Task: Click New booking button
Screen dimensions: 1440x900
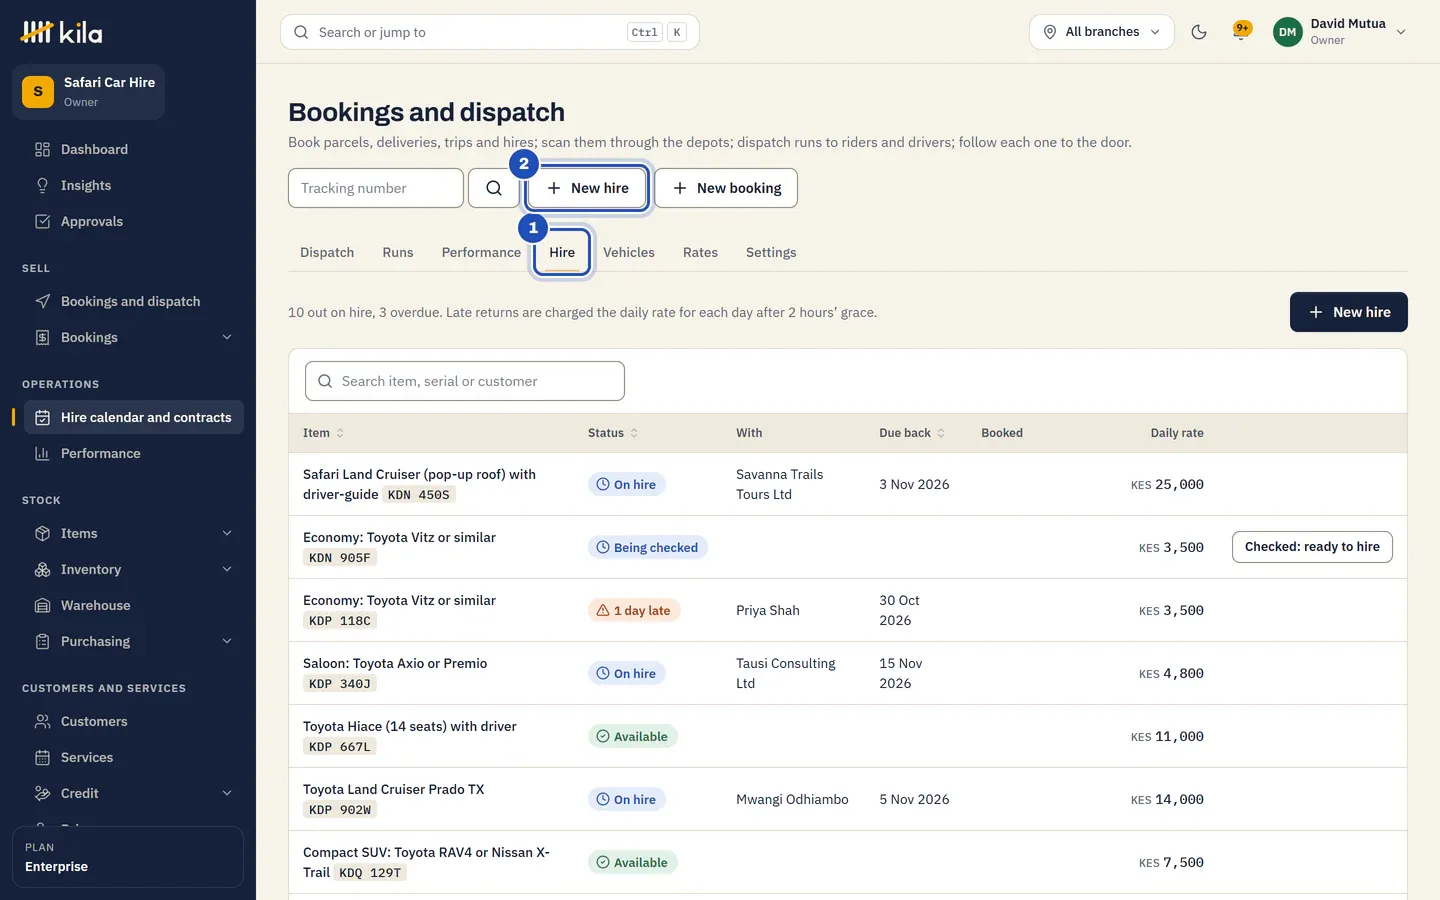Action: [x=726, y=188]
